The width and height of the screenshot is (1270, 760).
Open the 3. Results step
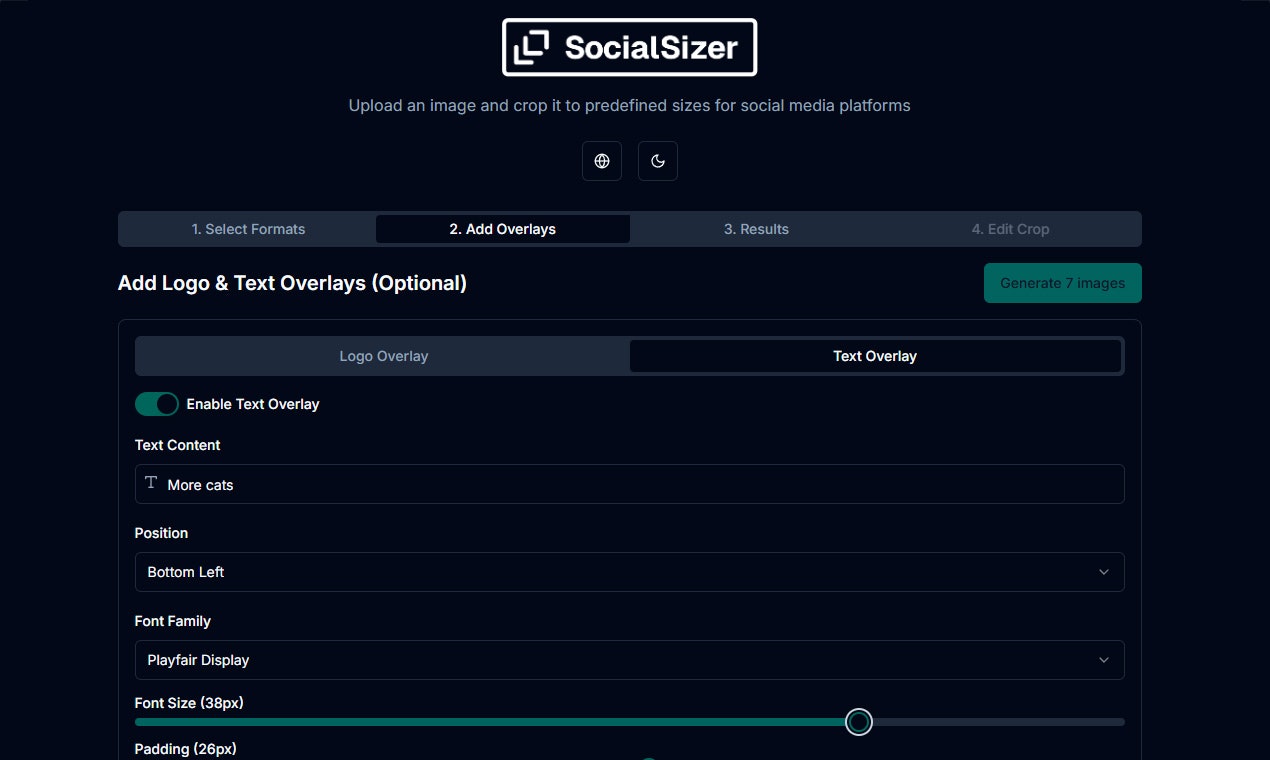point(757,229)
